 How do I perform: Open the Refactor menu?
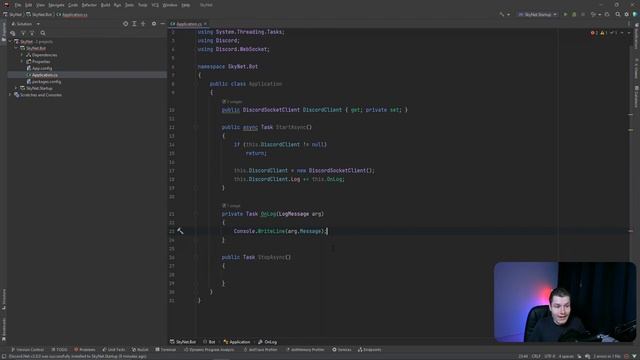(x=89, y=5)
